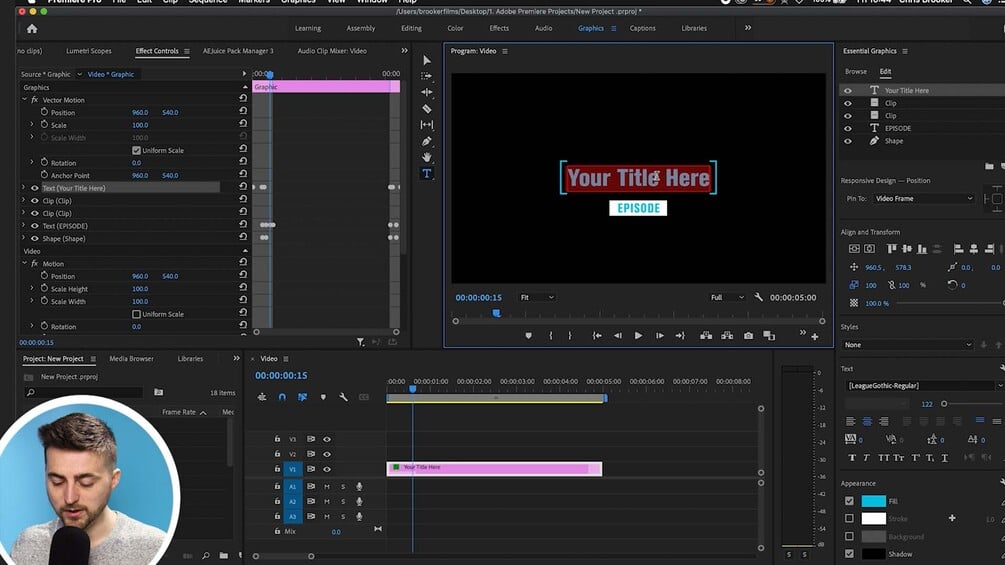Switch to the Color workspace
The height and width of the screenshot is (565, 1005).
[455, 28]
